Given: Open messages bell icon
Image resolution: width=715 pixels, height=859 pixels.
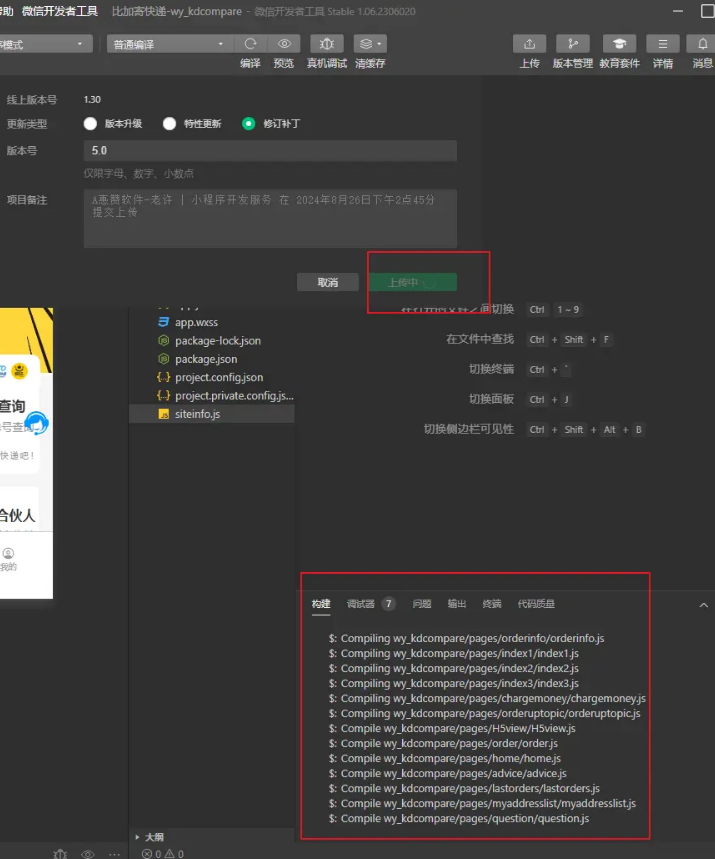Looking at the screenshot, I should [702, 44].
